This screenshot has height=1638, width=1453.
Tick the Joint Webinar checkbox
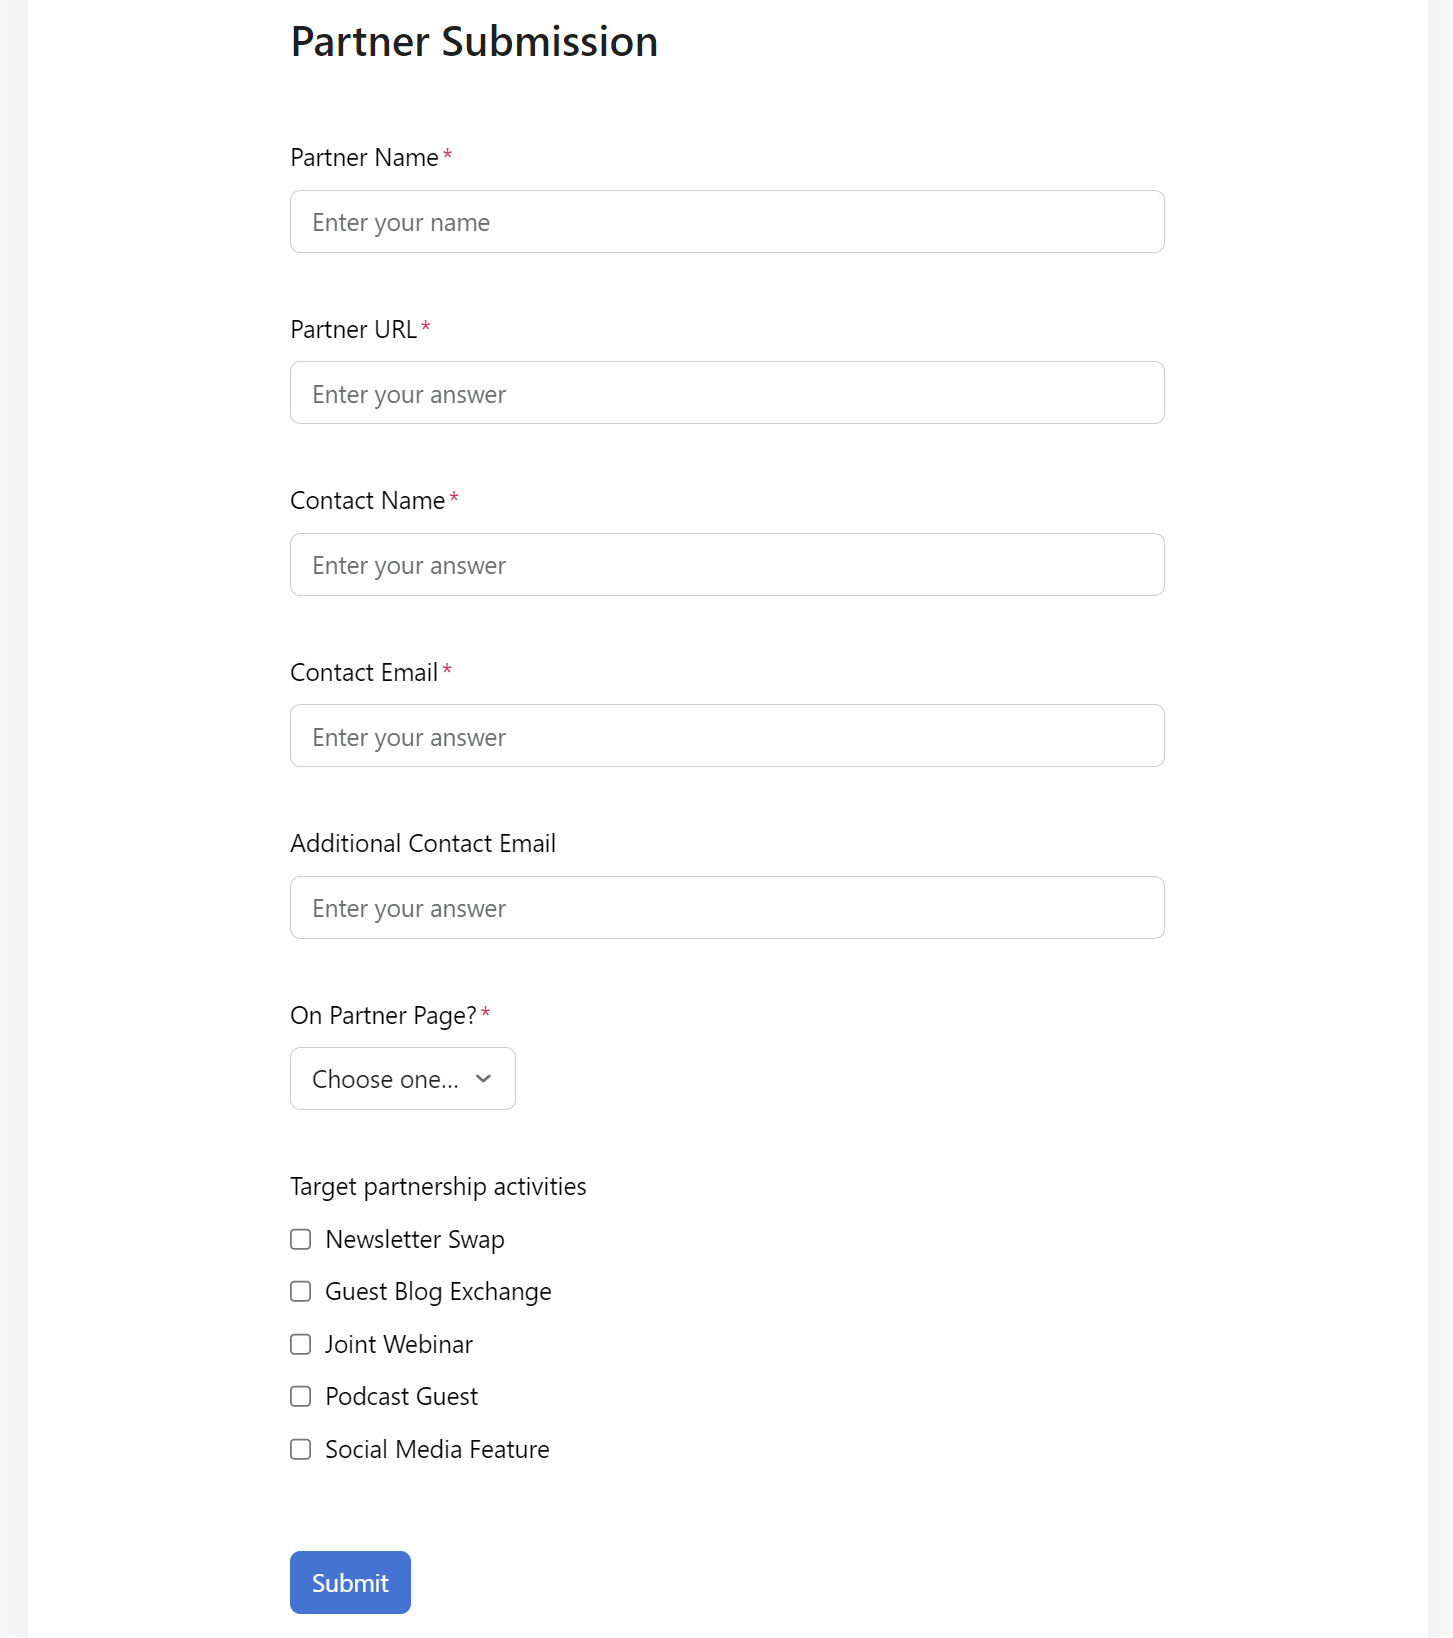301,1345
